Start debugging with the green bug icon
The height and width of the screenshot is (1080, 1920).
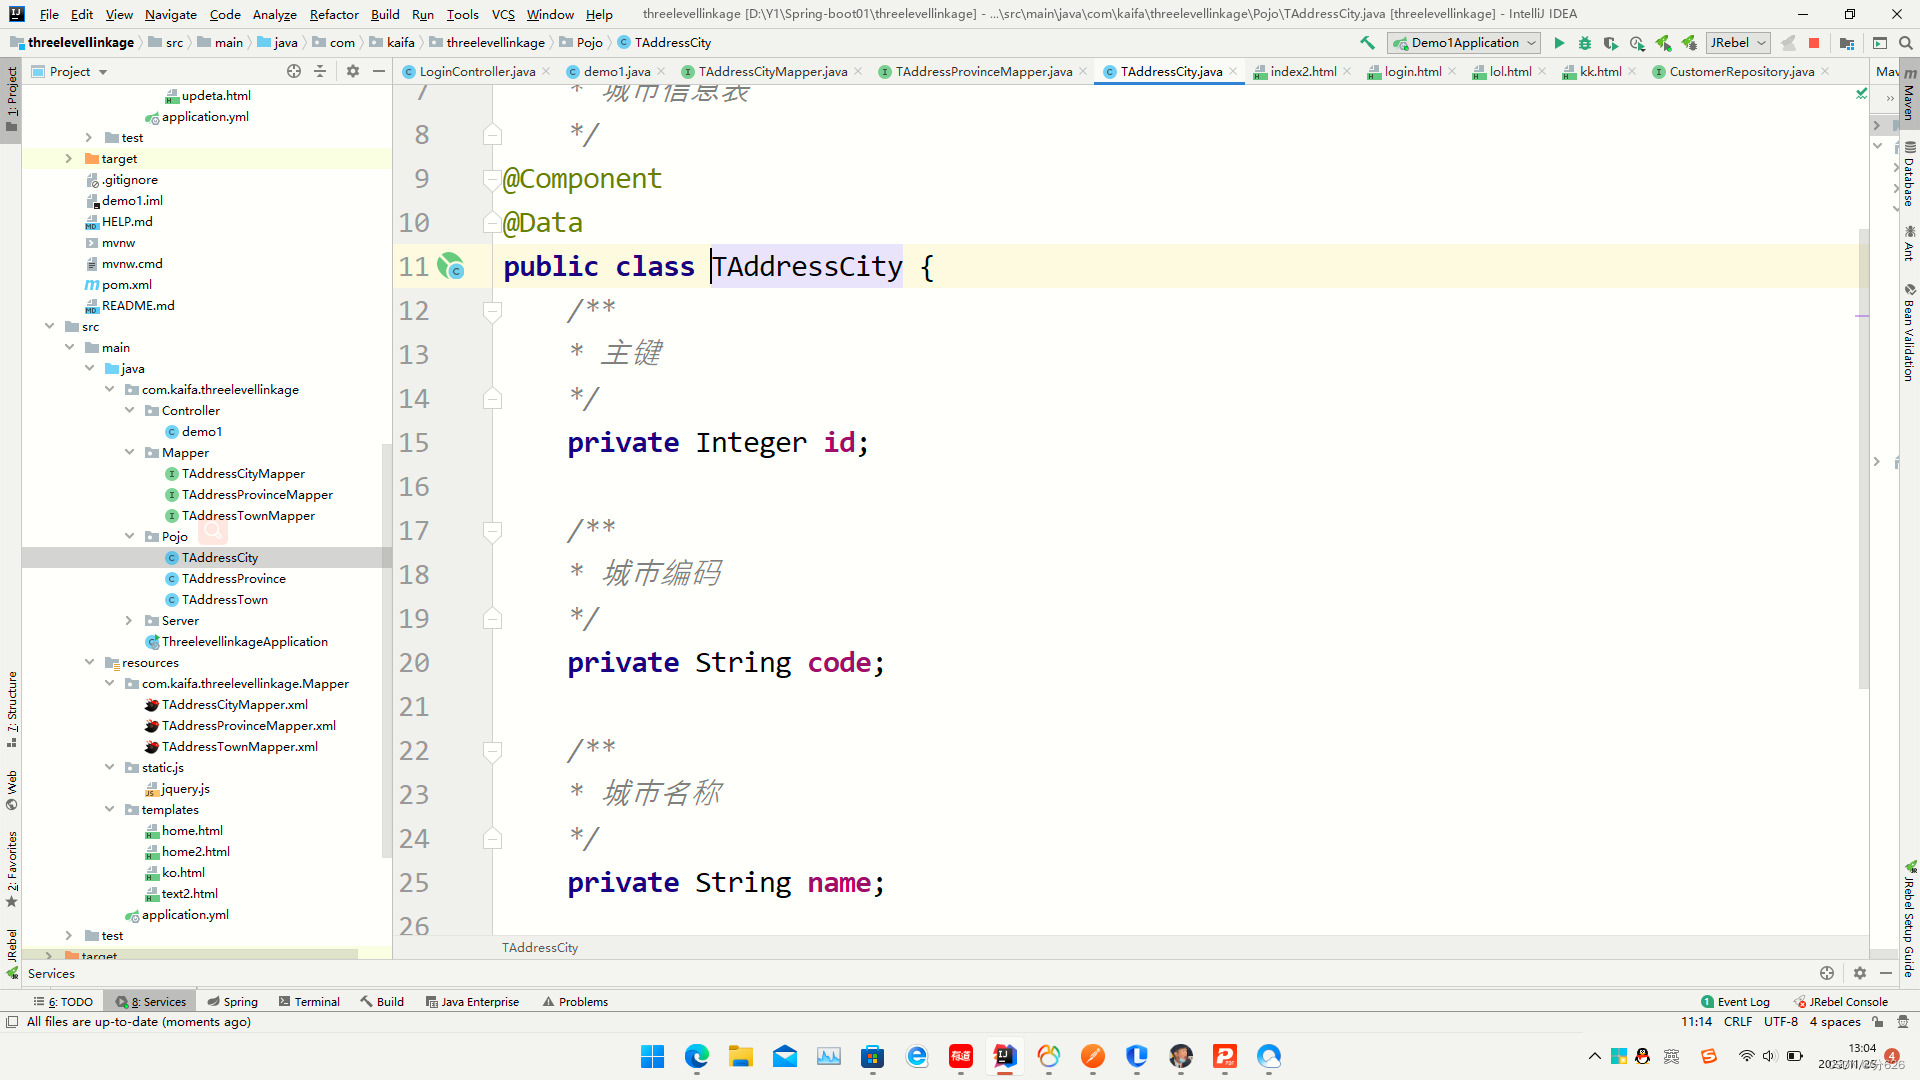1585,43
